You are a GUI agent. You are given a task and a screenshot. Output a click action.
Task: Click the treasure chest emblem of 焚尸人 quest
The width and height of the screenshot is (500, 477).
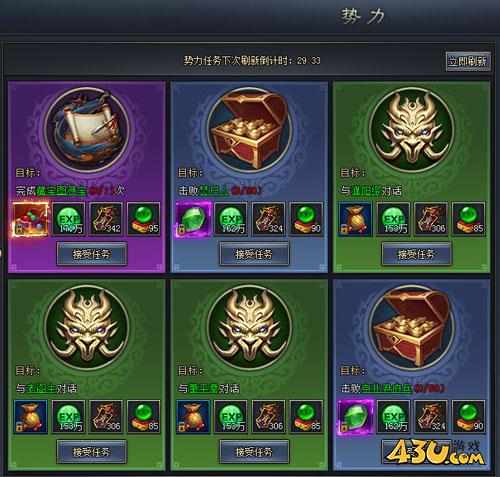pyautogui.click(x=249, y=130)
